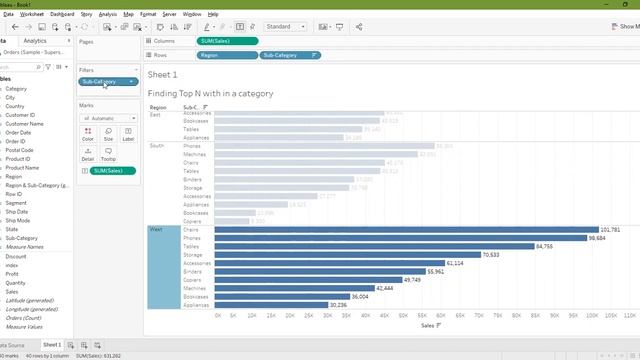Click the Show Me button

click(x=626, y=27)
